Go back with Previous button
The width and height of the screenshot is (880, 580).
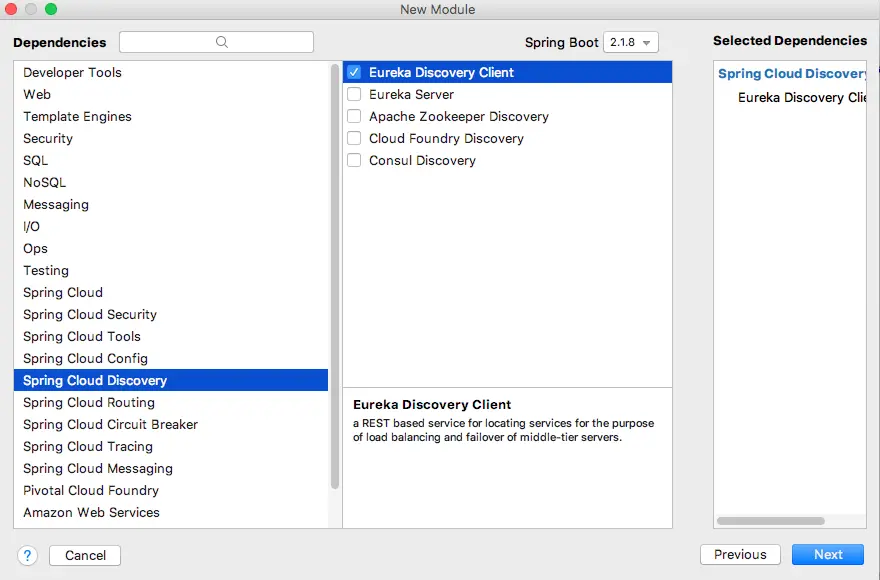coord(740,554)
